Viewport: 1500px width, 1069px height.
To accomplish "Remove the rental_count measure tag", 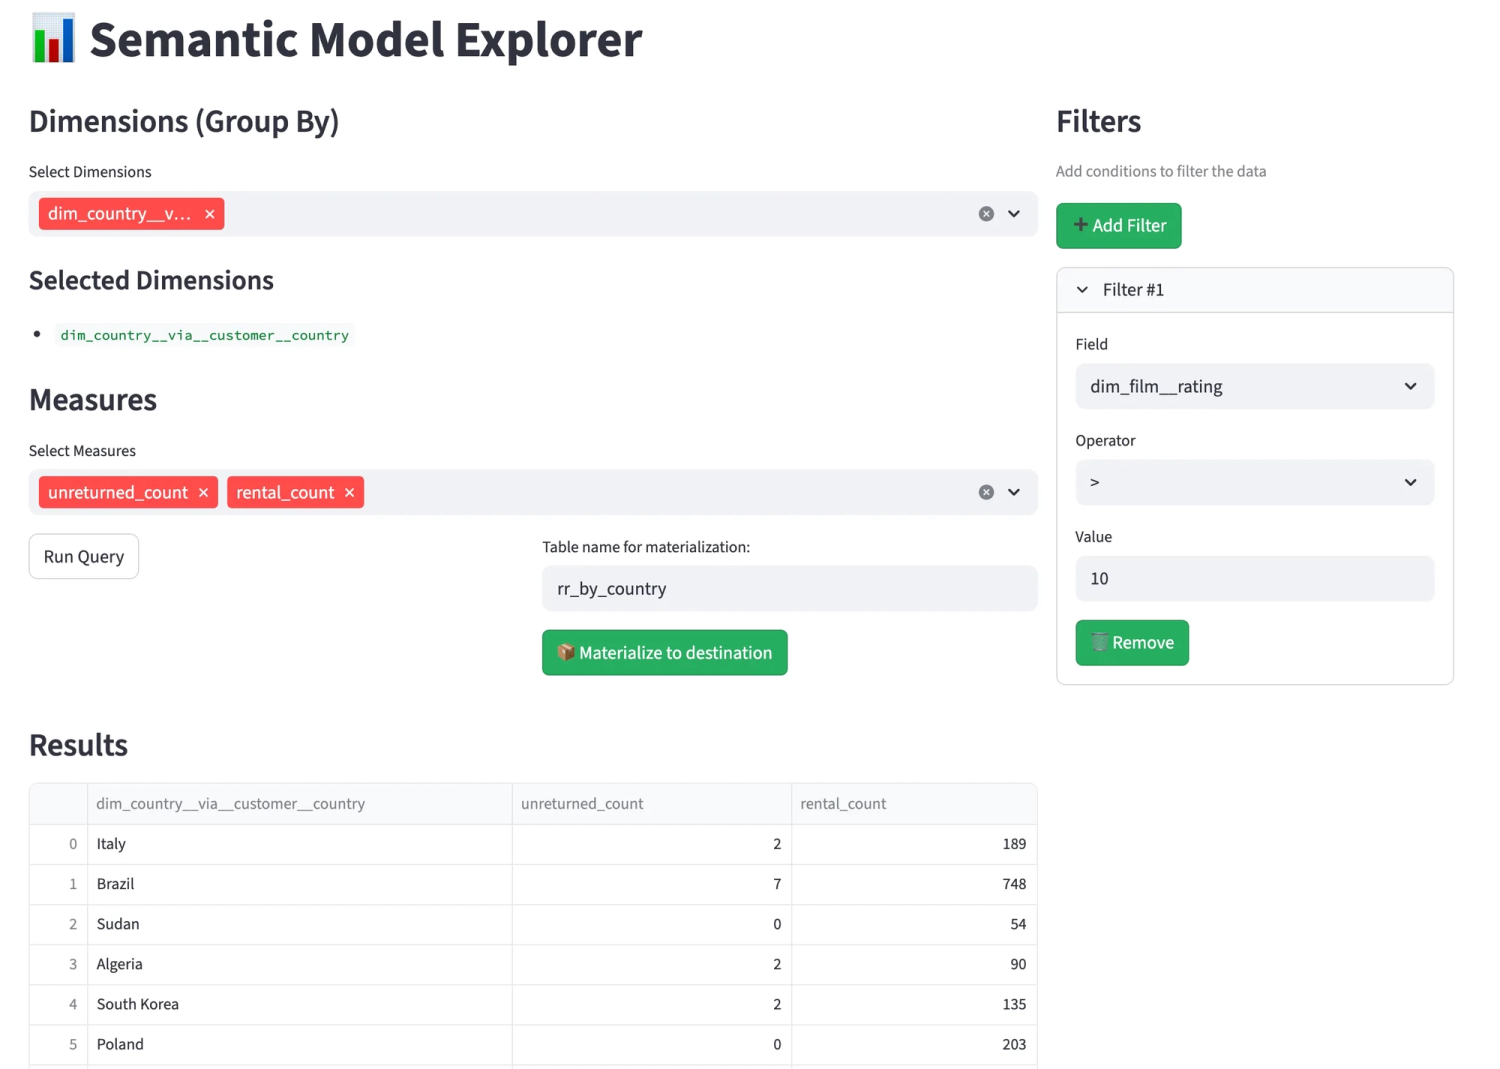I will 349,493.
